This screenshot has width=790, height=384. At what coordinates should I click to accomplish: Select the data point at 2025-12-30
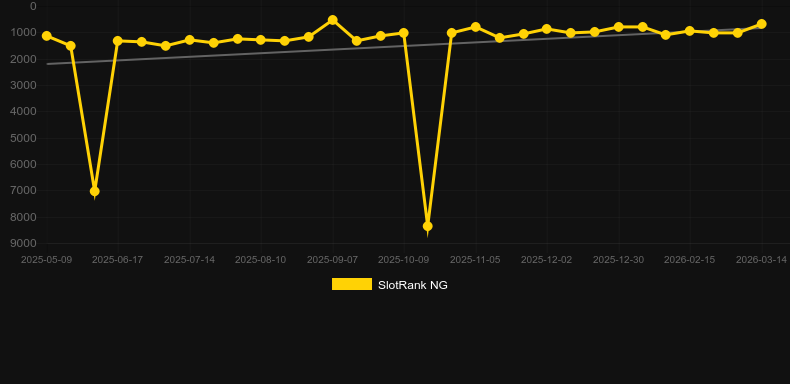(x=619, y=27)
